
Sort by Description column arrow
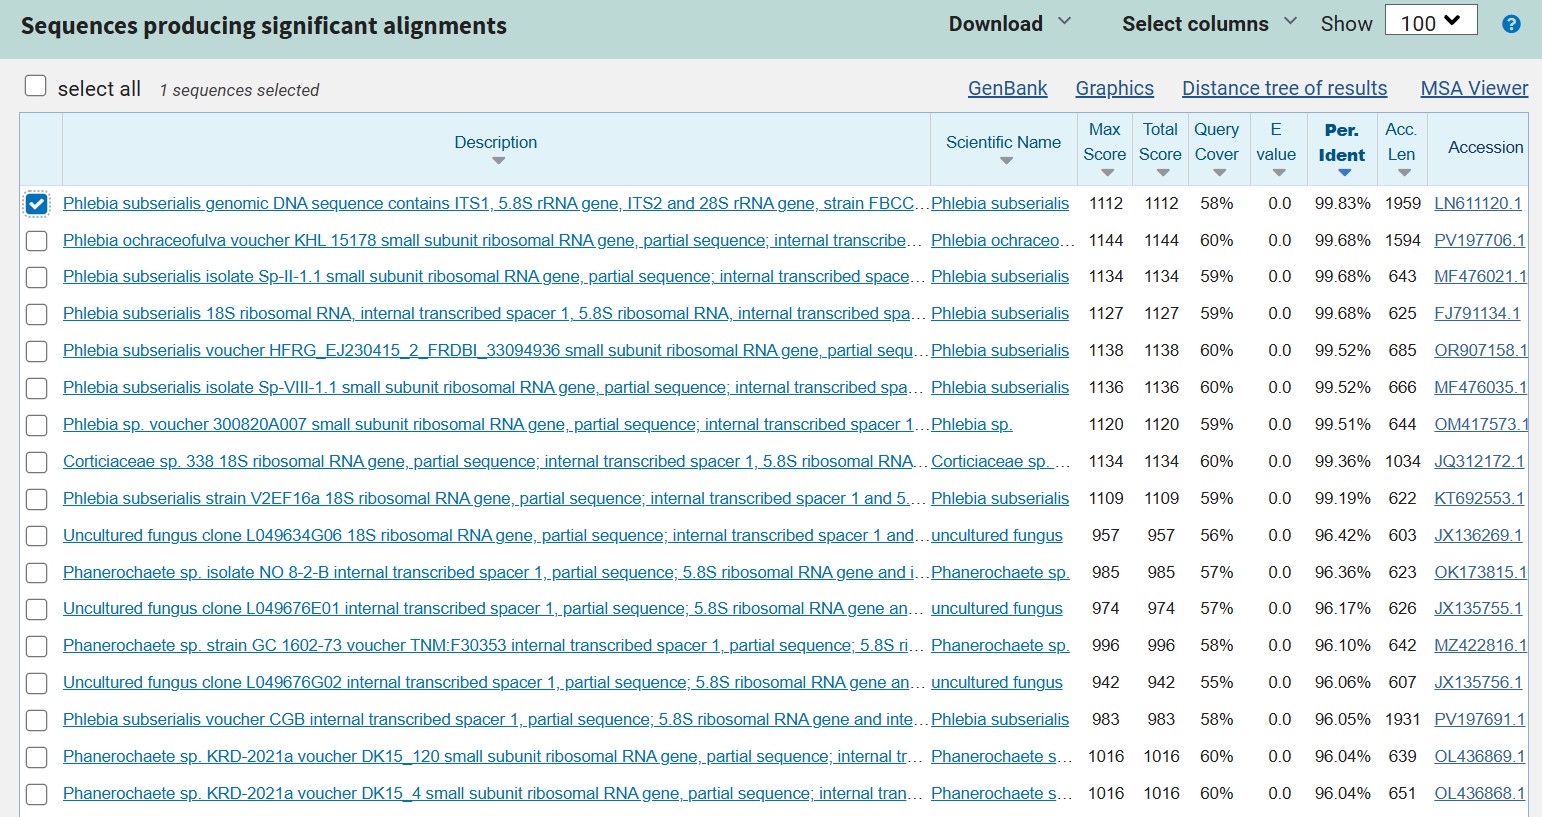[498, 160]
